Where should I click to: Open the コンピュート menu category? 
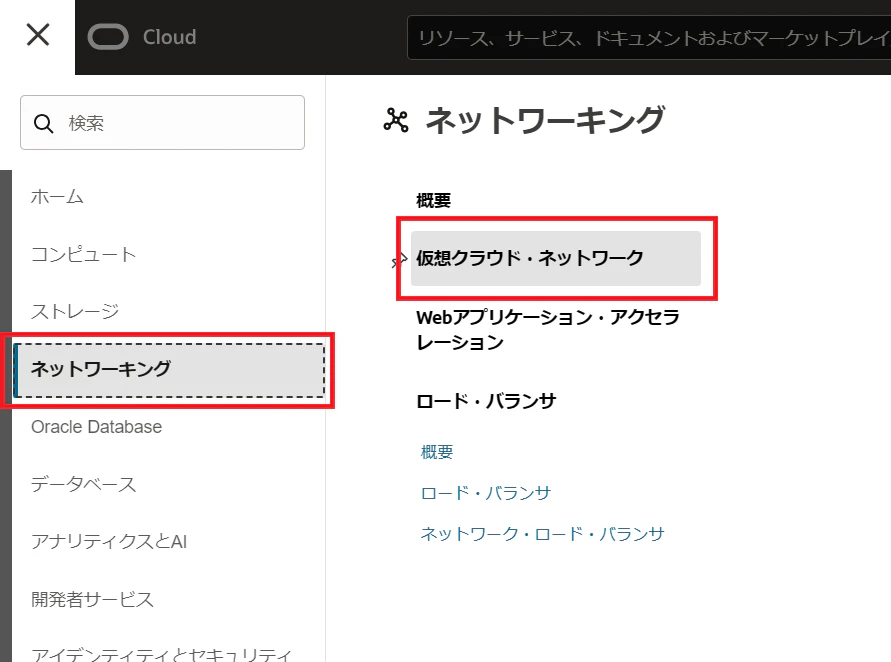coord(84,254)
